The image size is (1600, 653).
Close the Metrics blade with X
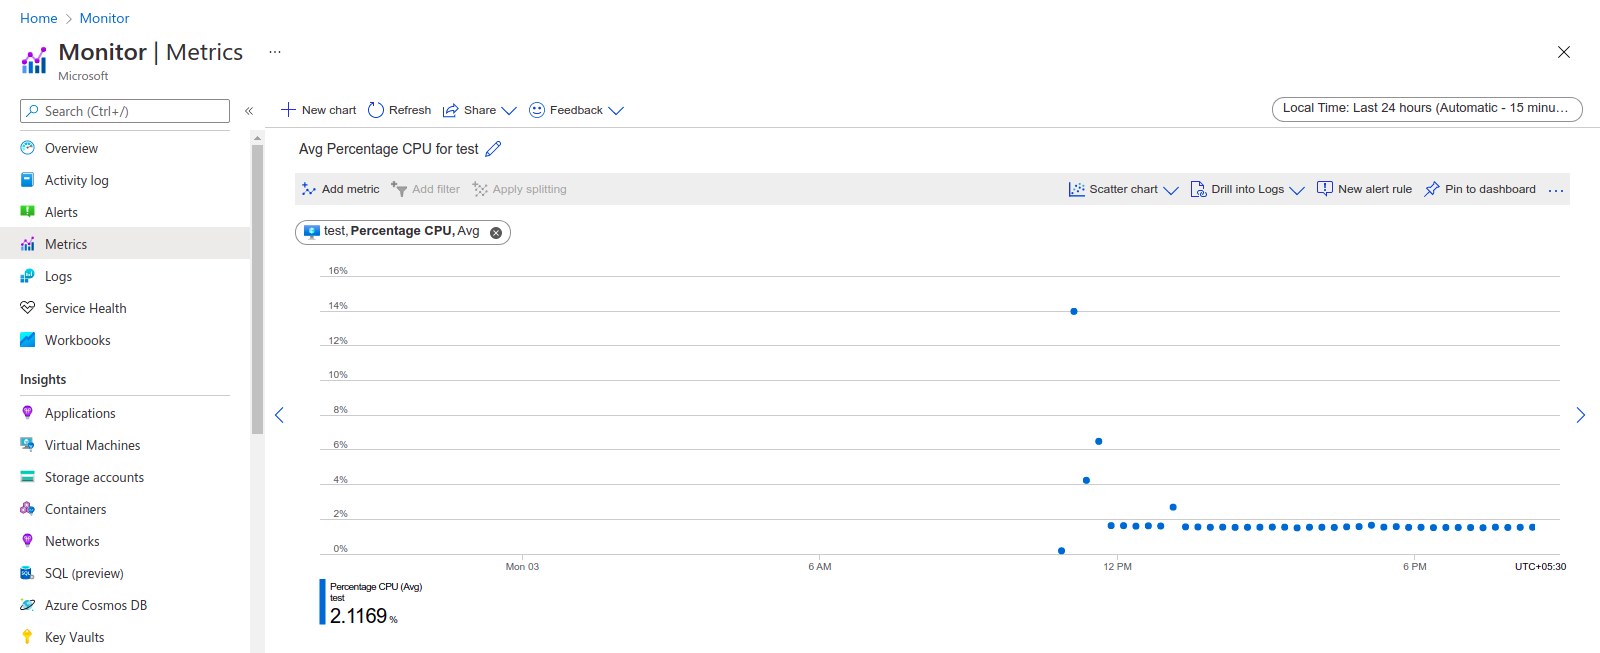1564,52
